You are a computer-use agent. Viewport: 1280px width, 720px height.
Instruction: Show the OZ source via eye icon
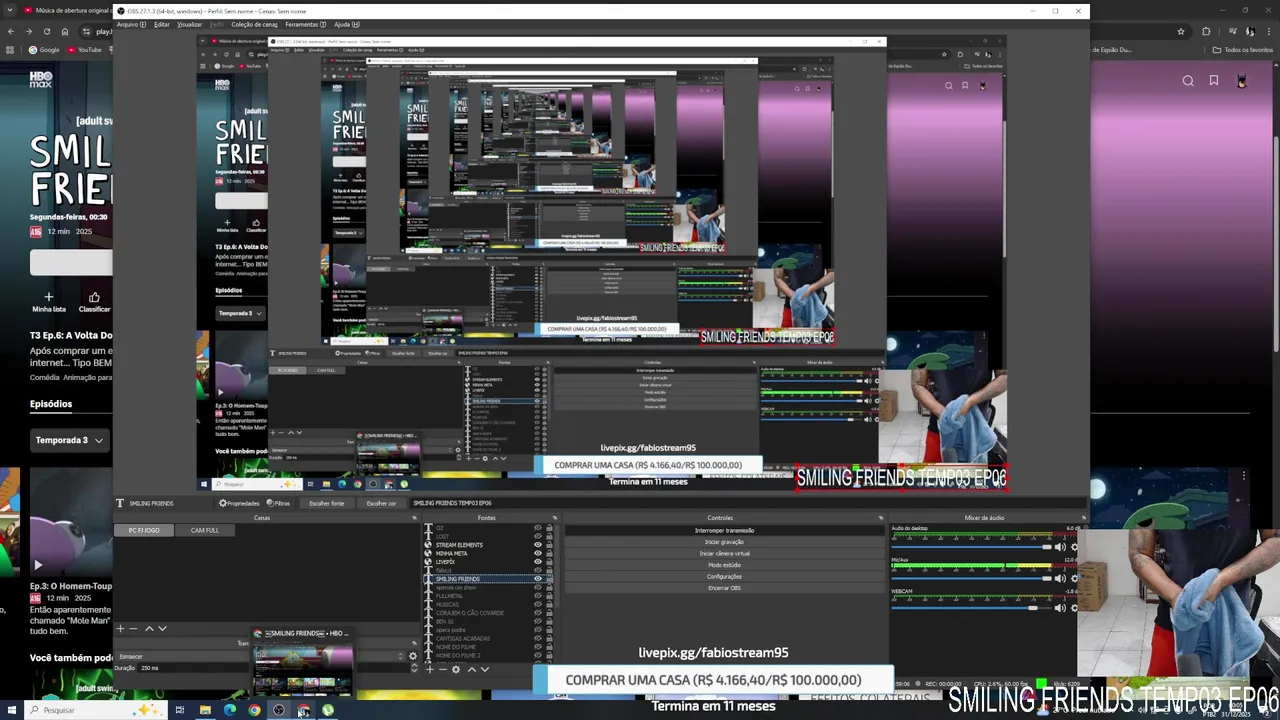pyautogui.click(x=538, y=528)
